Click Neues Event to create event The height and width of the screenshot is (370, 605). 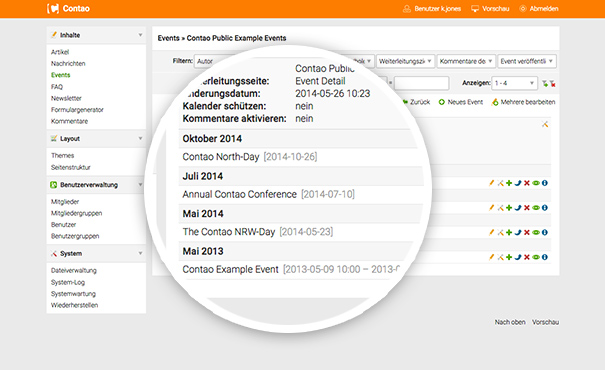tap(461, 102)
